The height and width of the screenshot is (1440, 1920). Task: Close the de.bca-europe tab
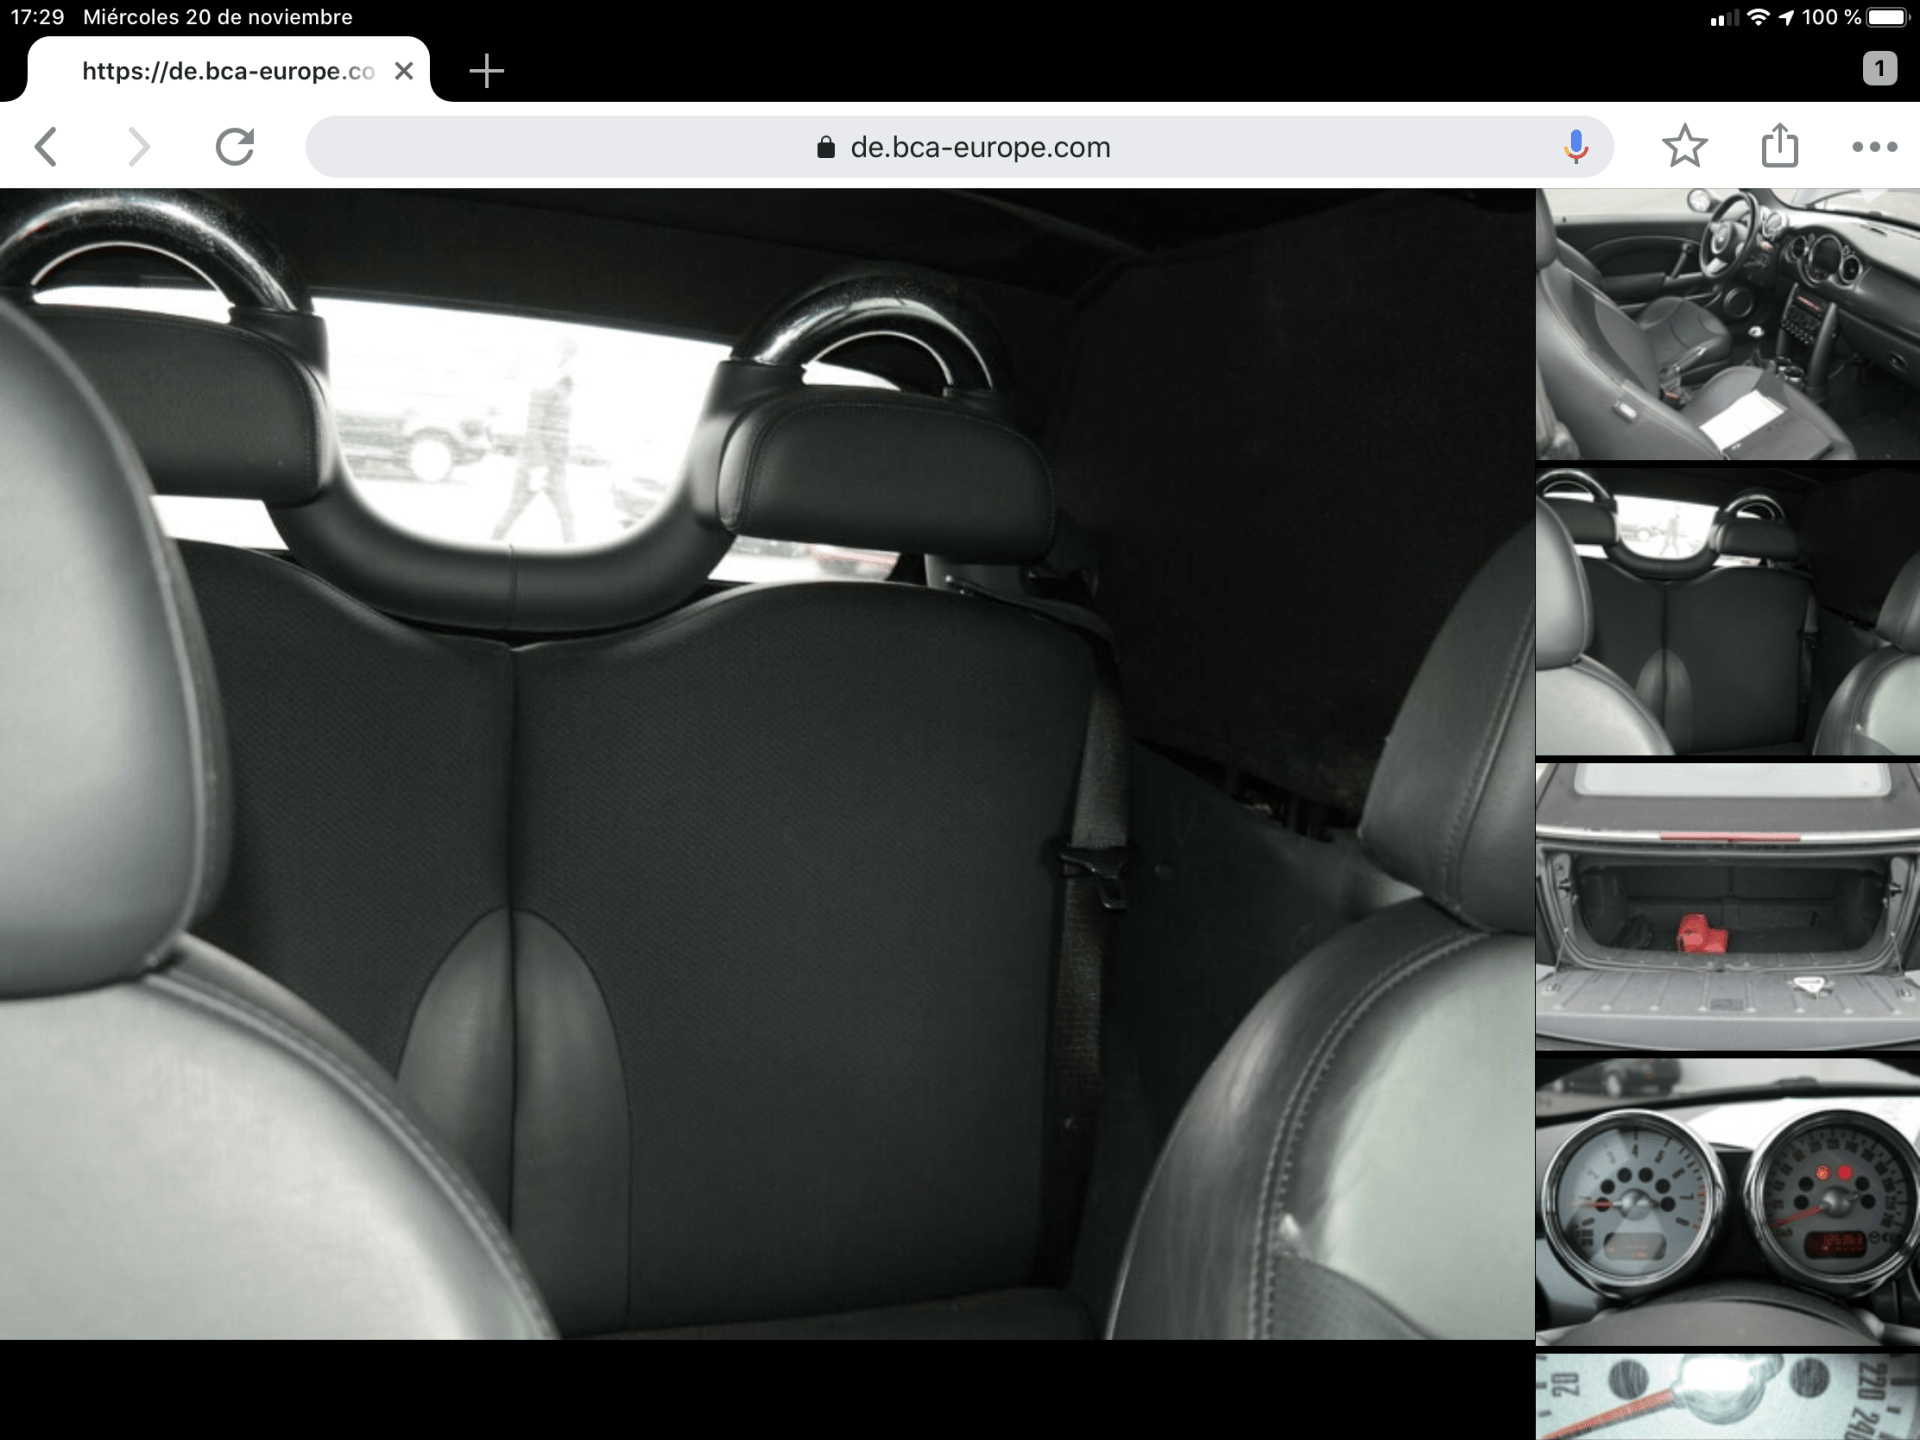[404, 71]
